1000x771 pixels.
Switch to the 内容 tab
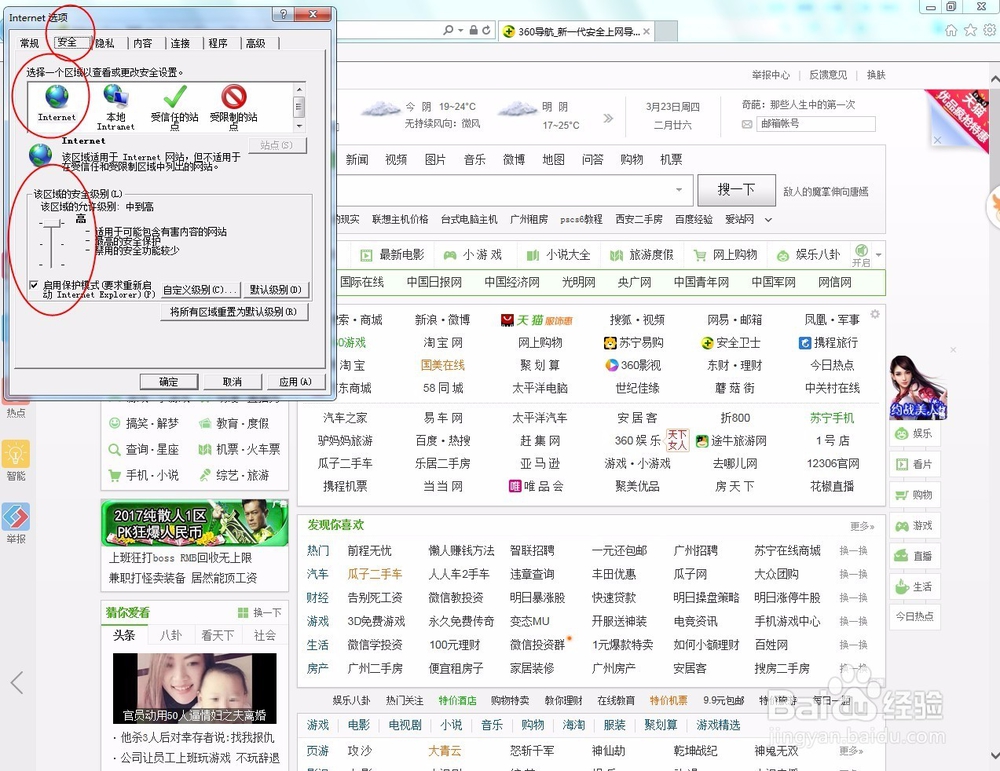point(143,43)
